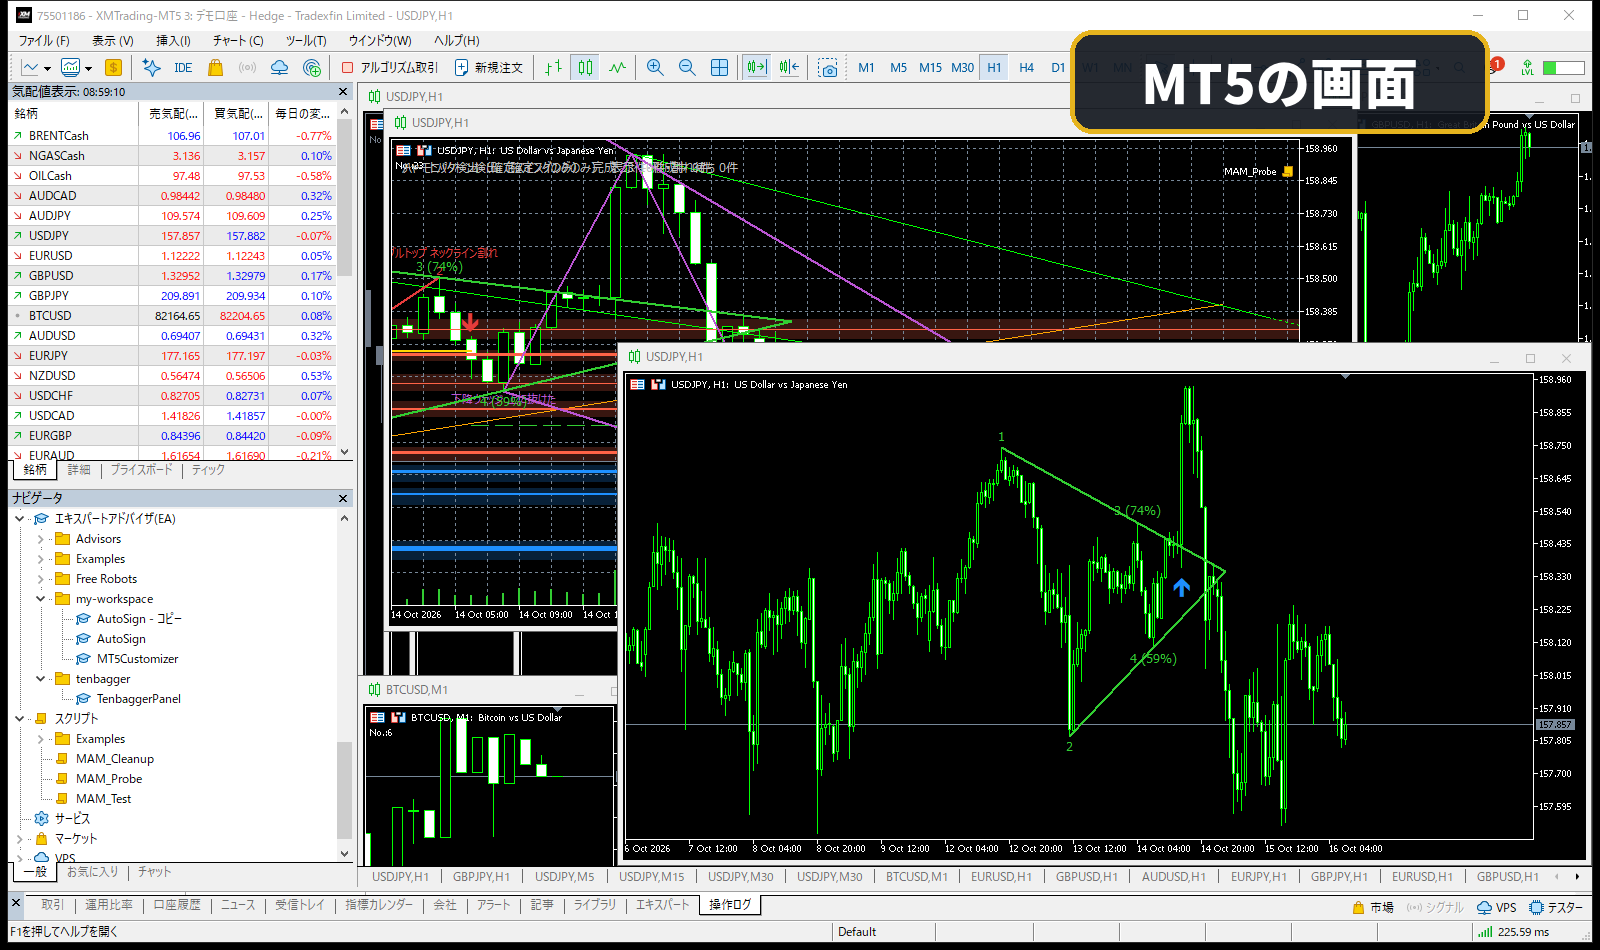This screenshot has width=1600, height=950.
Task: Click the 新規注文 new order button
Action: coord(489,68)
